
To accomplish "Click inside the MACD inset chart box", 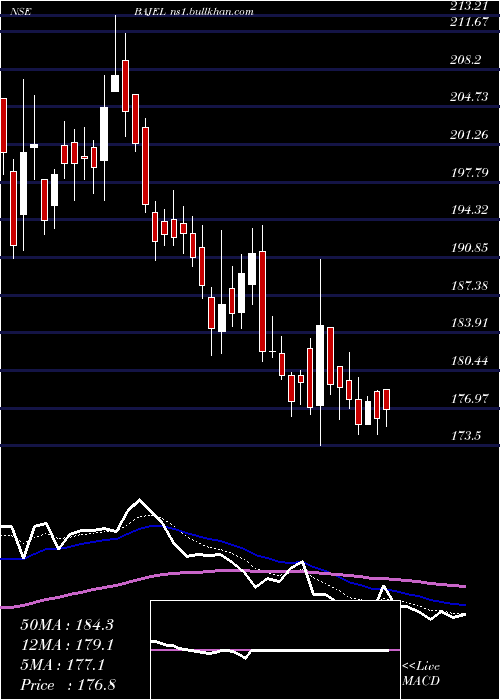I will pyautogui.click(x=275, y=650).
